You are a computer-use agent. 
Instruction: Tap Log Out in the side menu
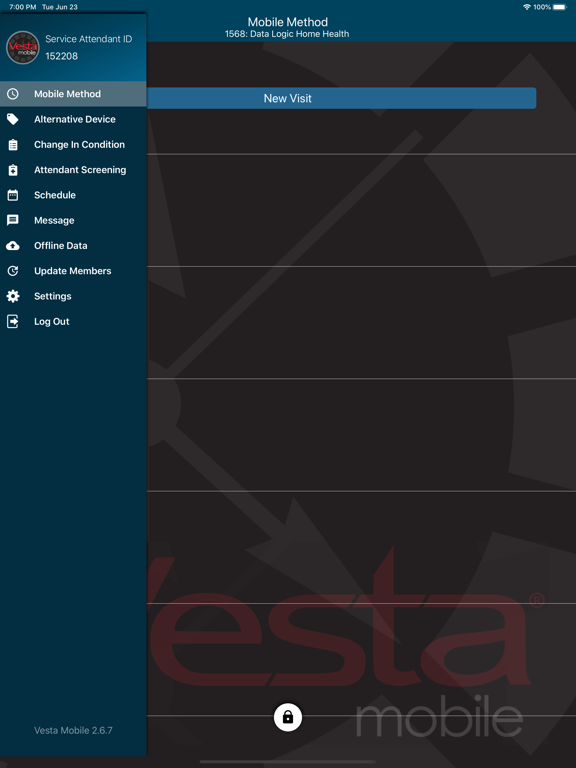73,321
